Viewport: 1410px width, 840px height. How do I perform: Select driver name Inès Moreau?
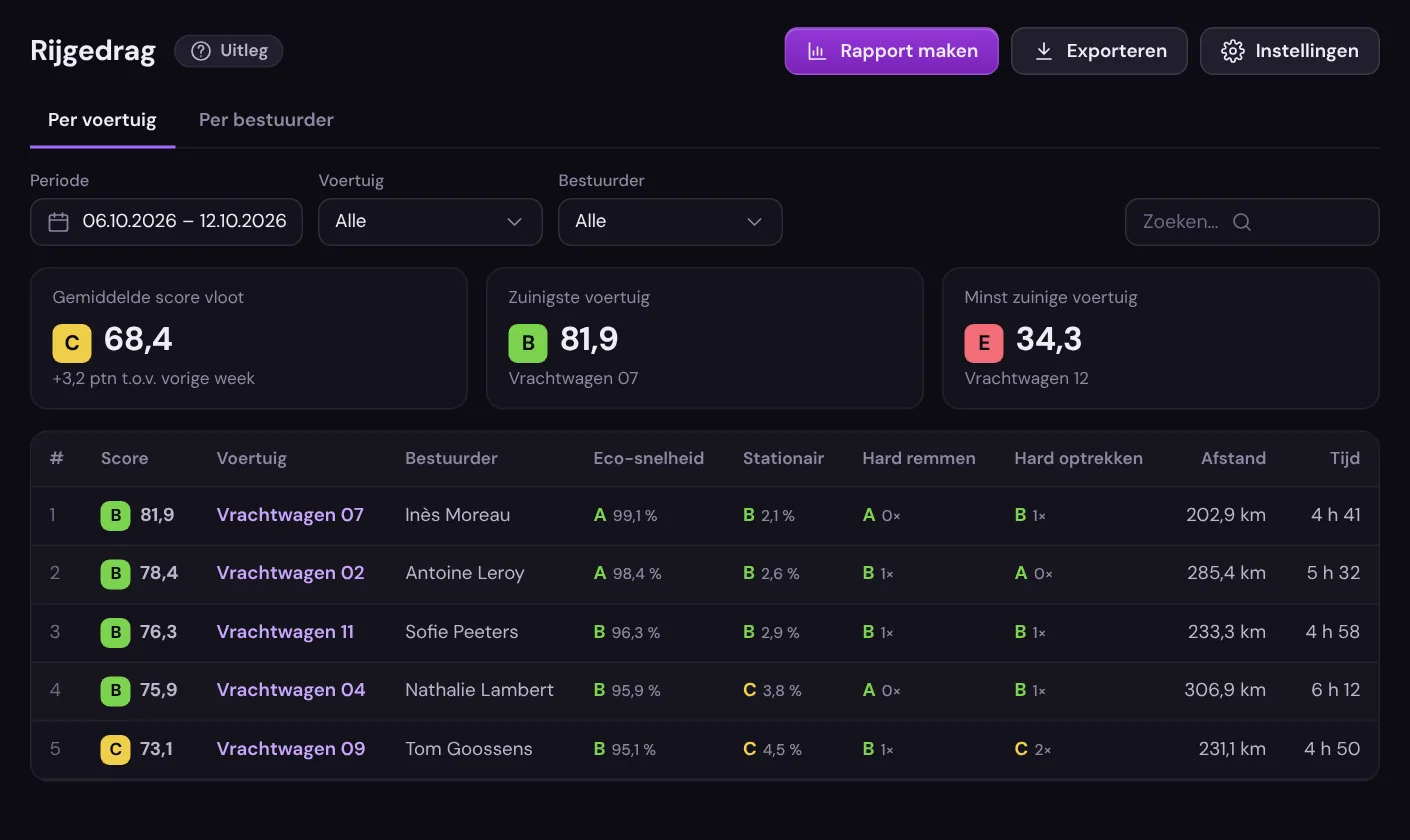(458, 515)
